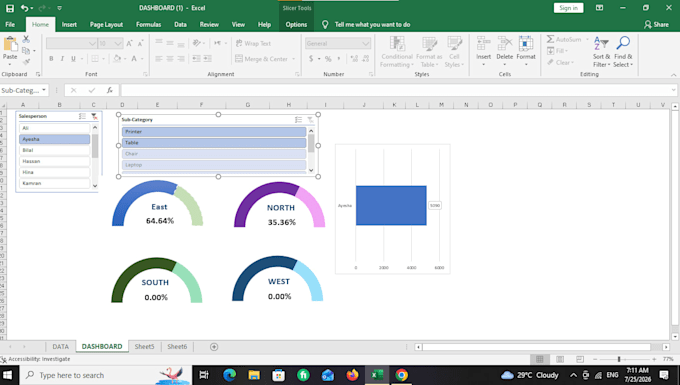Click the AutoSum sigma icon
The width and height of the screenshot is (680, 385).
tap(550, 39)
